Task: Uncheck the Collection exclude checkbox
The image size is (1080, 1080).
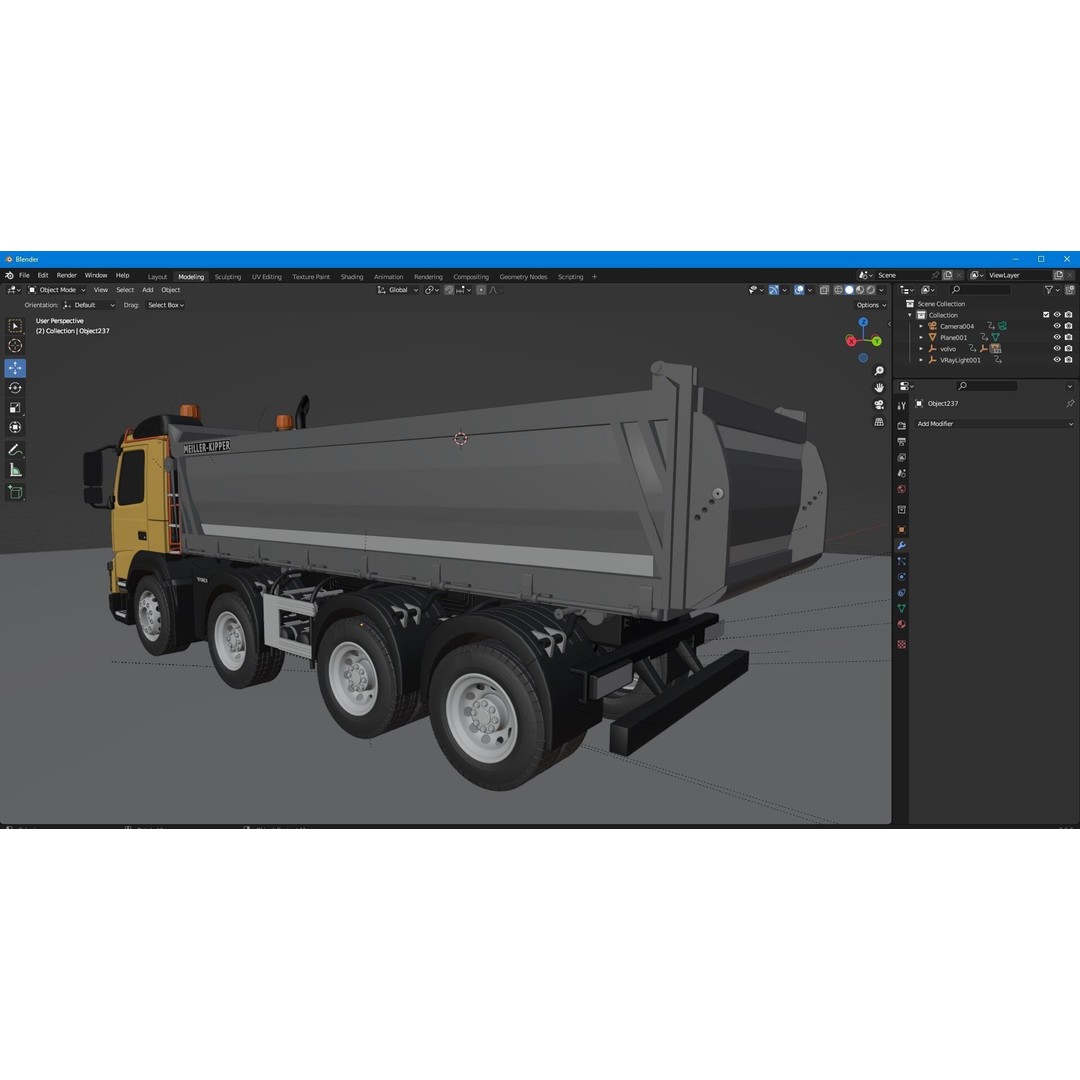Action: click(1046, 315)
